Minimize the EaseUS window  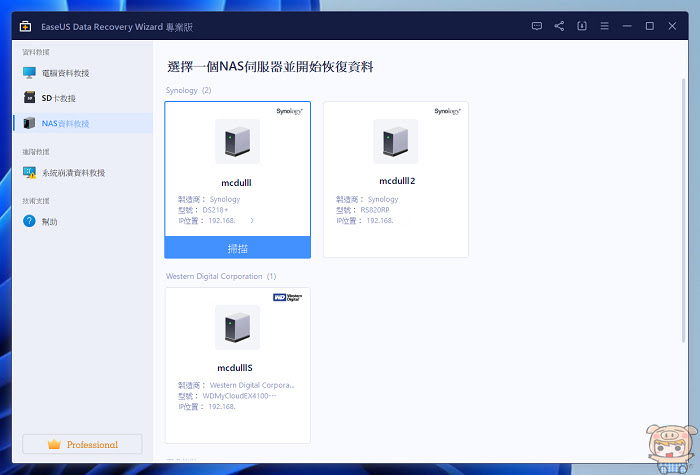pyautogui.click(x=627, y=26)
